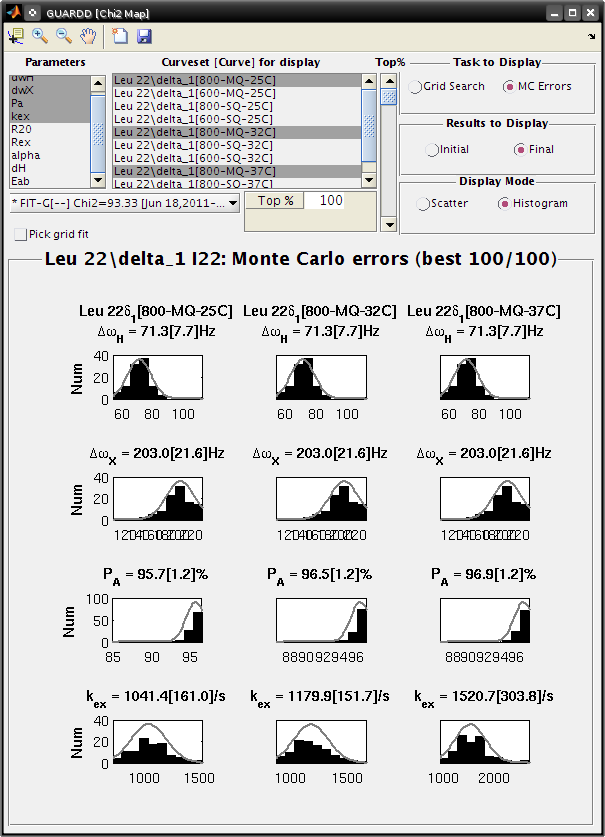Select curve delta_1[800-SQ-25C]
Viewport: 605px width, 837px height.
237,106
